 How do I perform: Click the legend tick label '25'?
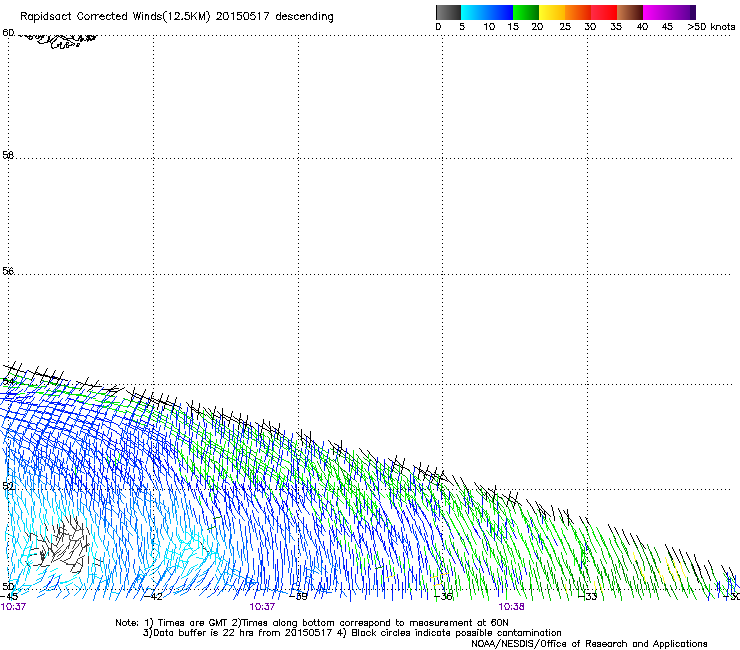point(565,27)
